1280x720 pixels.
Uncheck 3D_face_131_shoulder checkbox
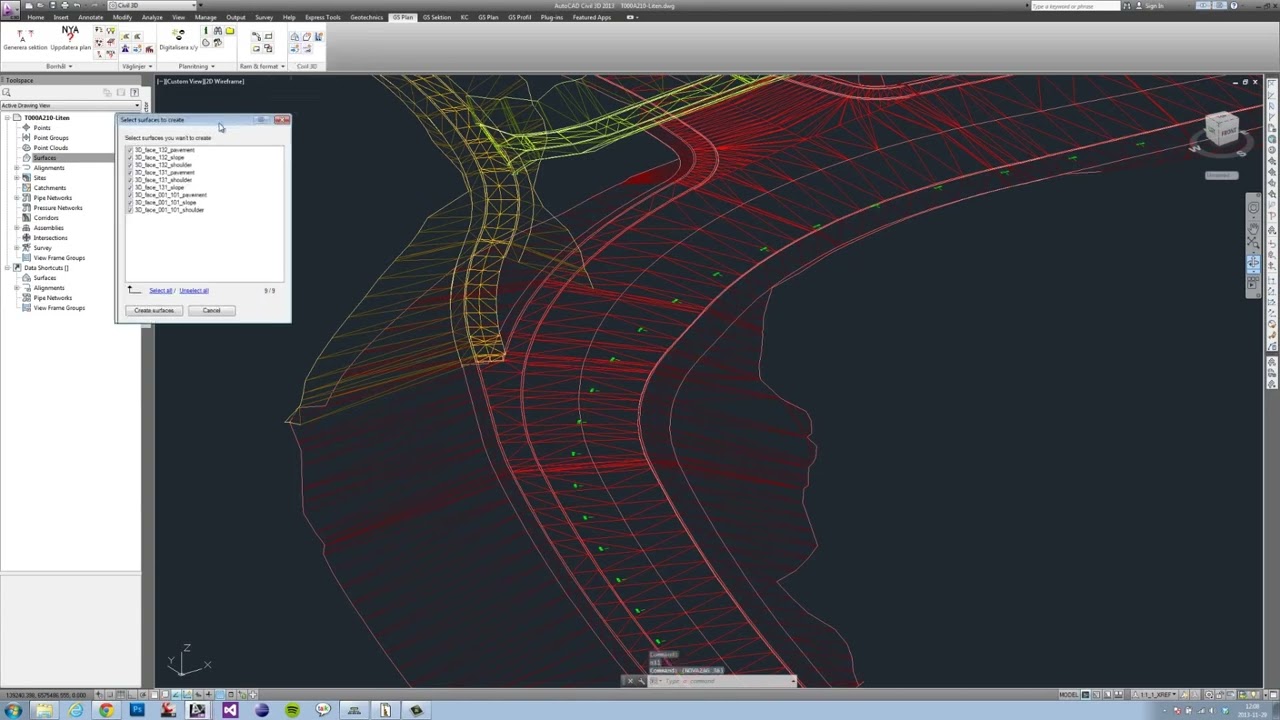pyautogui.click(x=130, y=180)
